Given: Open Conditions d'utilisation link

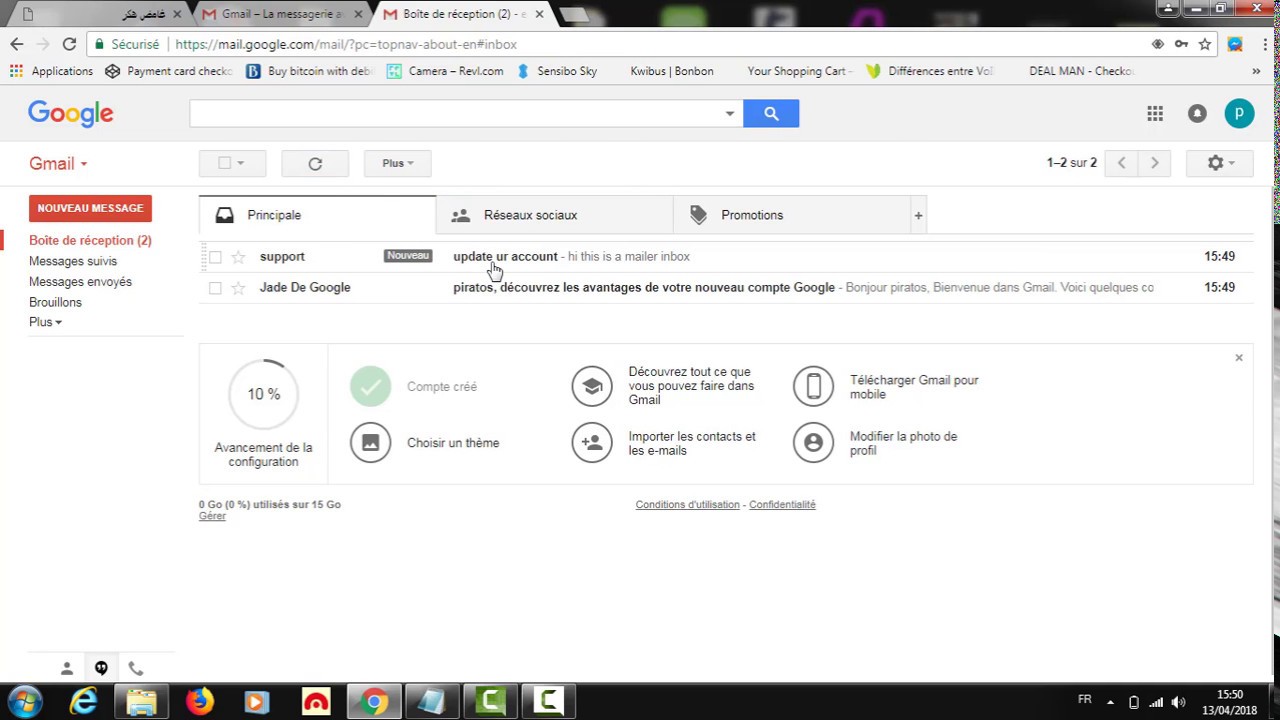Looking at the screenshot, I should 687,505.
